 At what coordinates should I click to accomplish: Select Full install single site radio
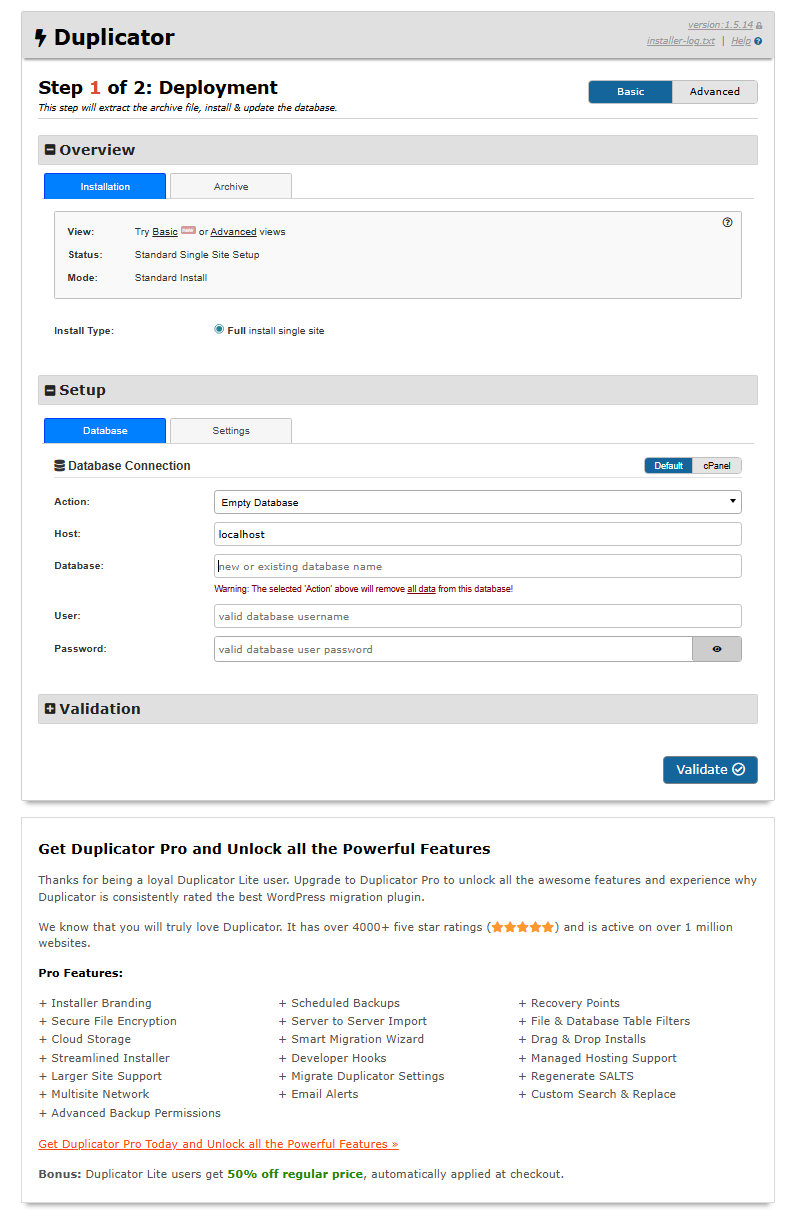(x=219, y=329)
